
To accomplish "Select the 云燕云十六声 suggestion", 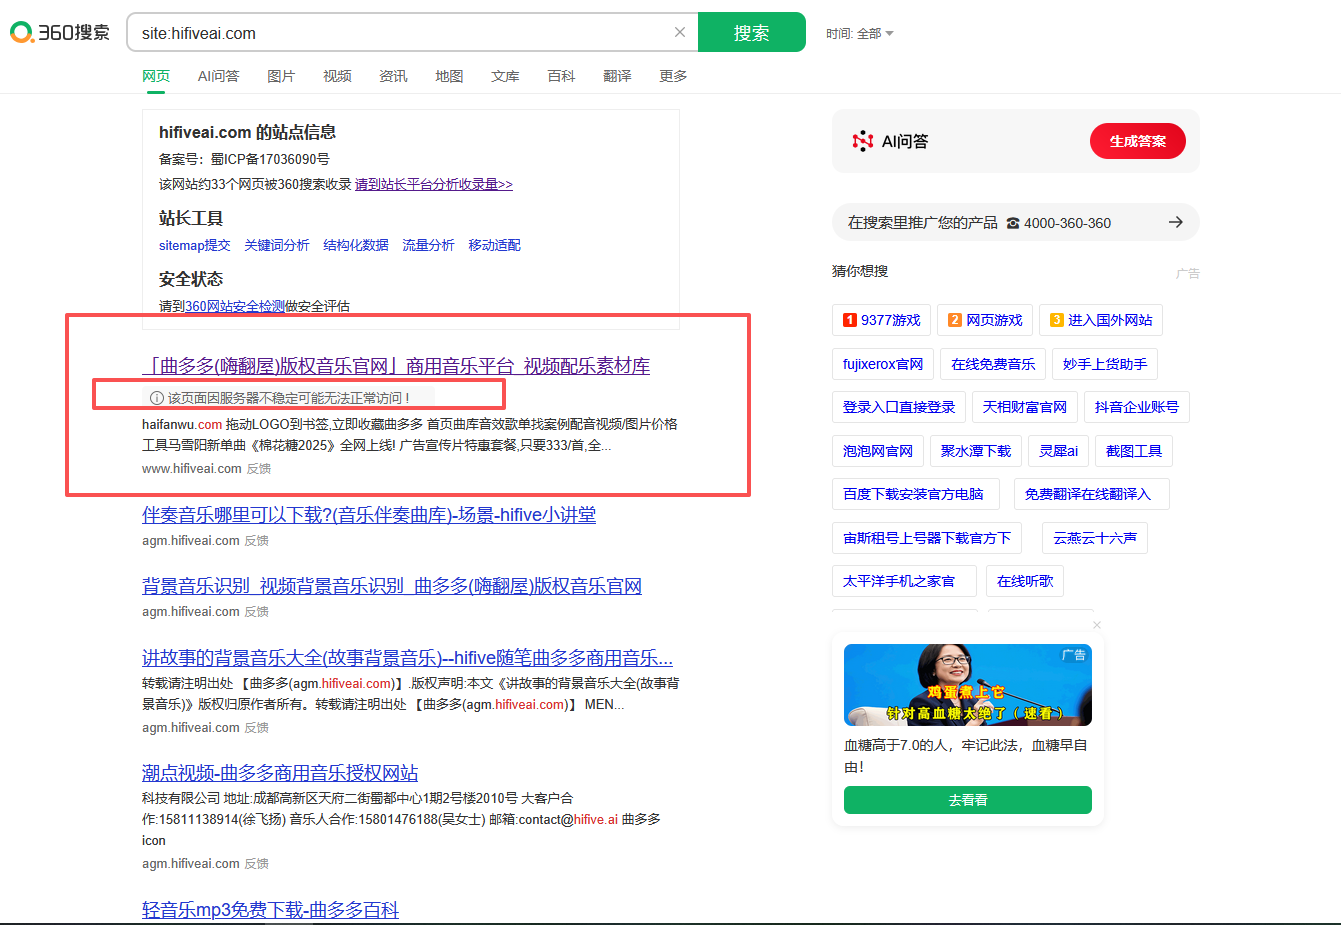I will [x=1095, y=538].
